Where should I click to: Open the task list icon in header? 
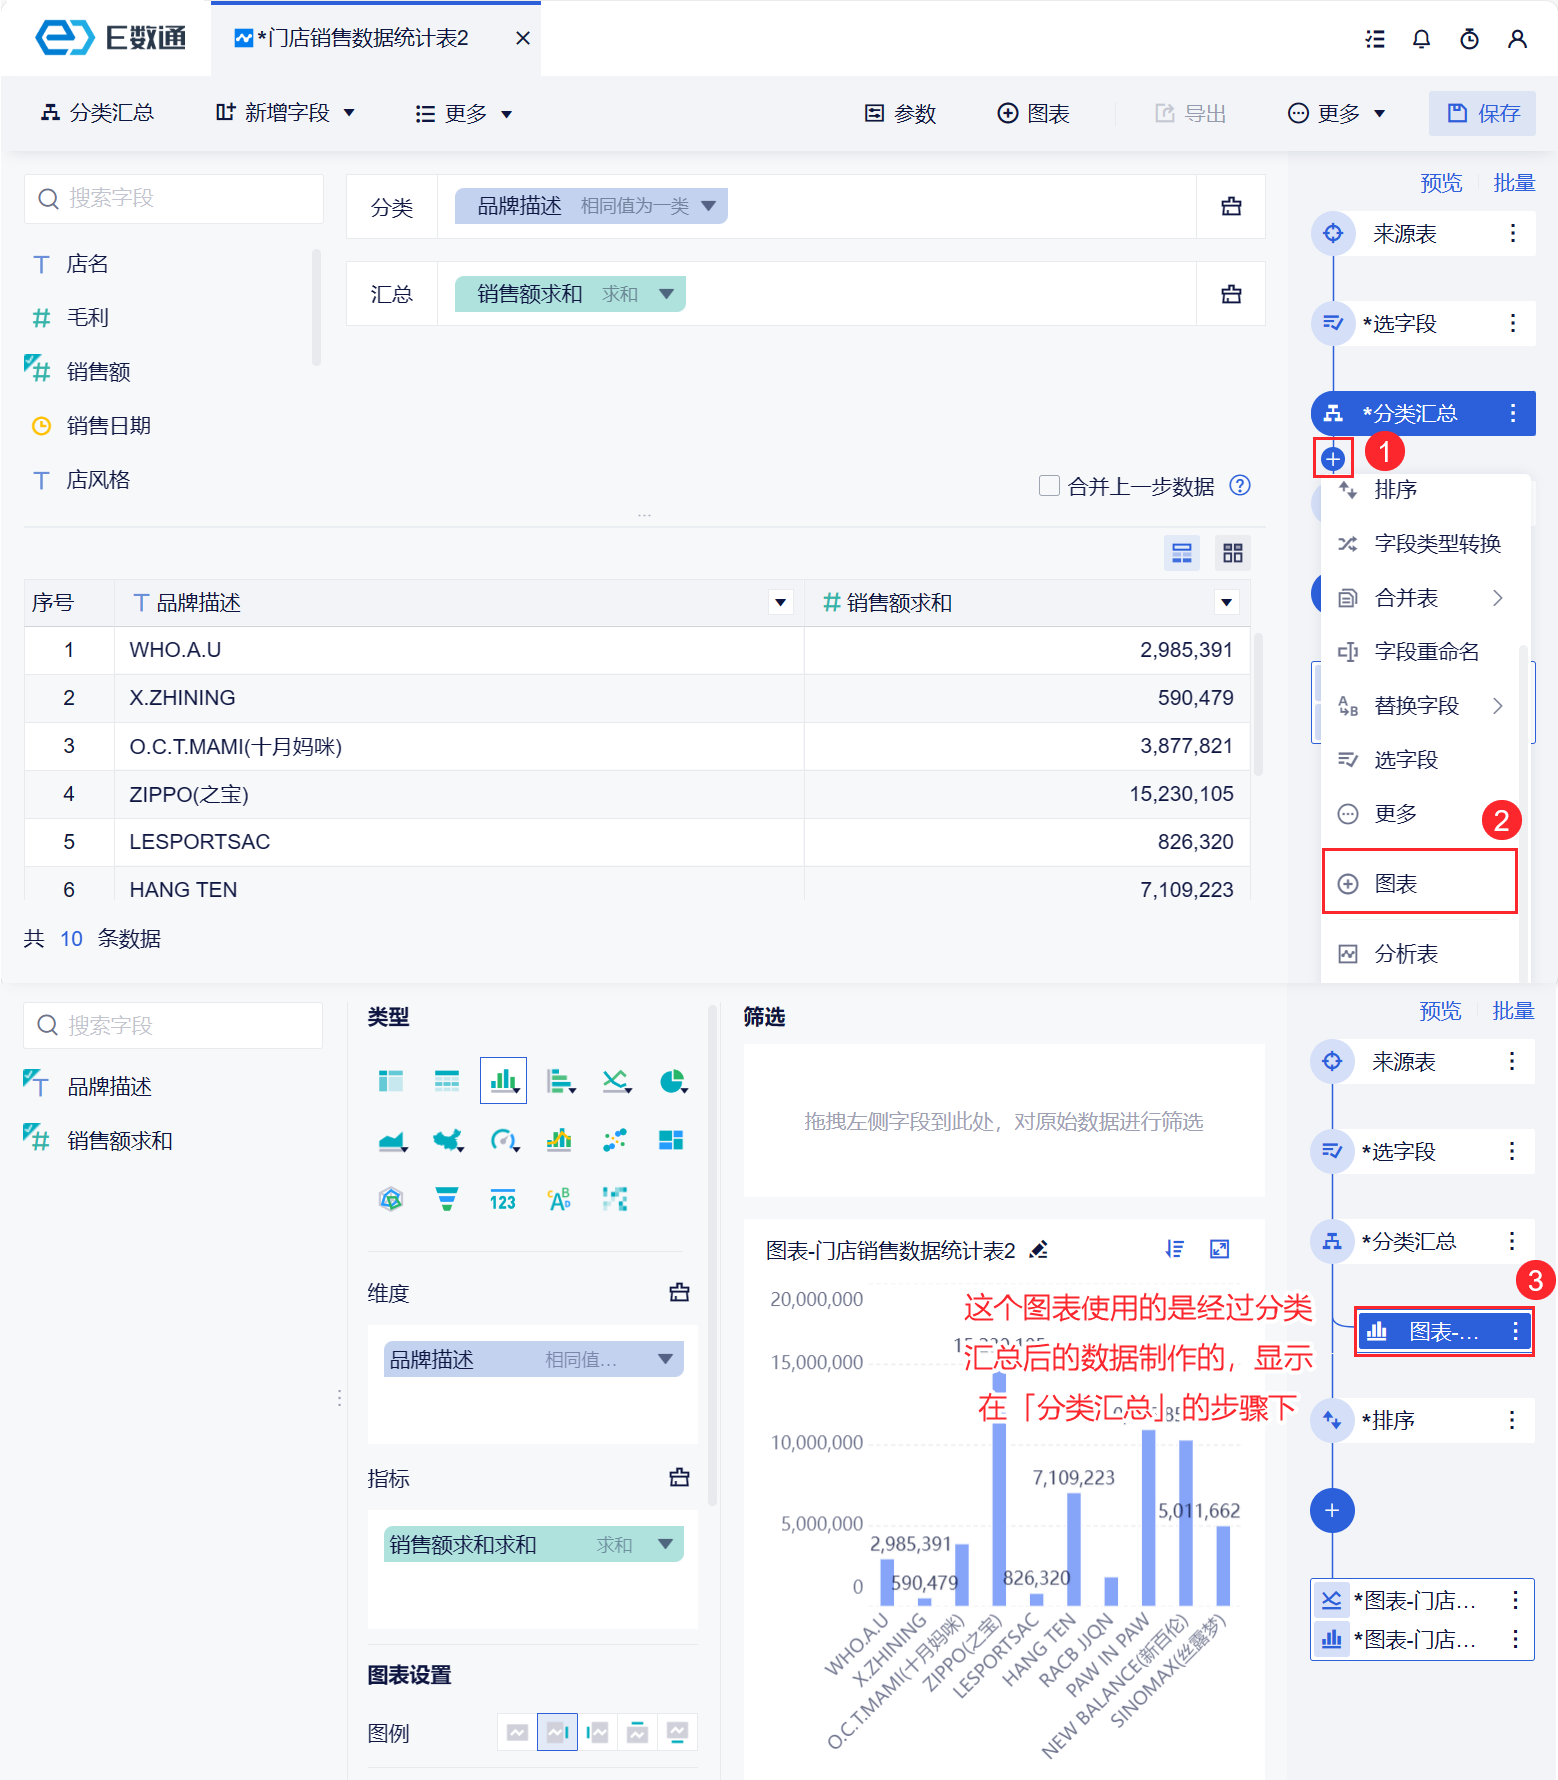(1375, 39)
